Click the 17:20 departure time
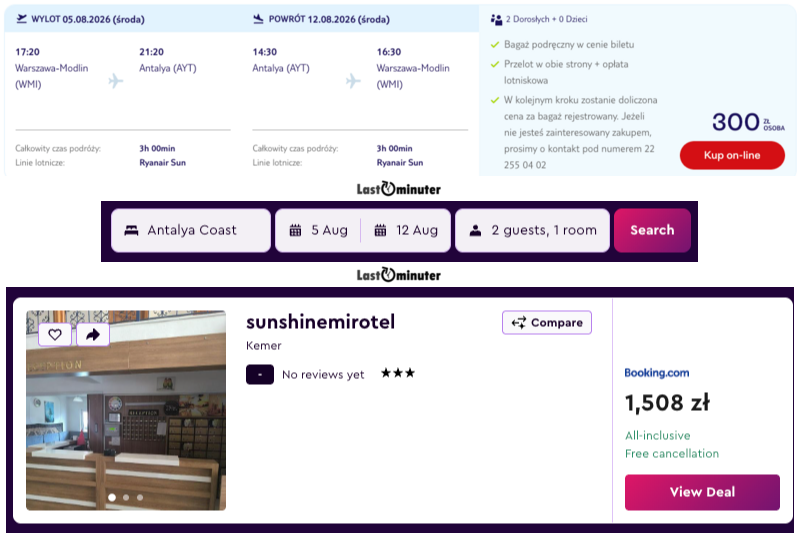The image size is (800, 533). [28, 52]
